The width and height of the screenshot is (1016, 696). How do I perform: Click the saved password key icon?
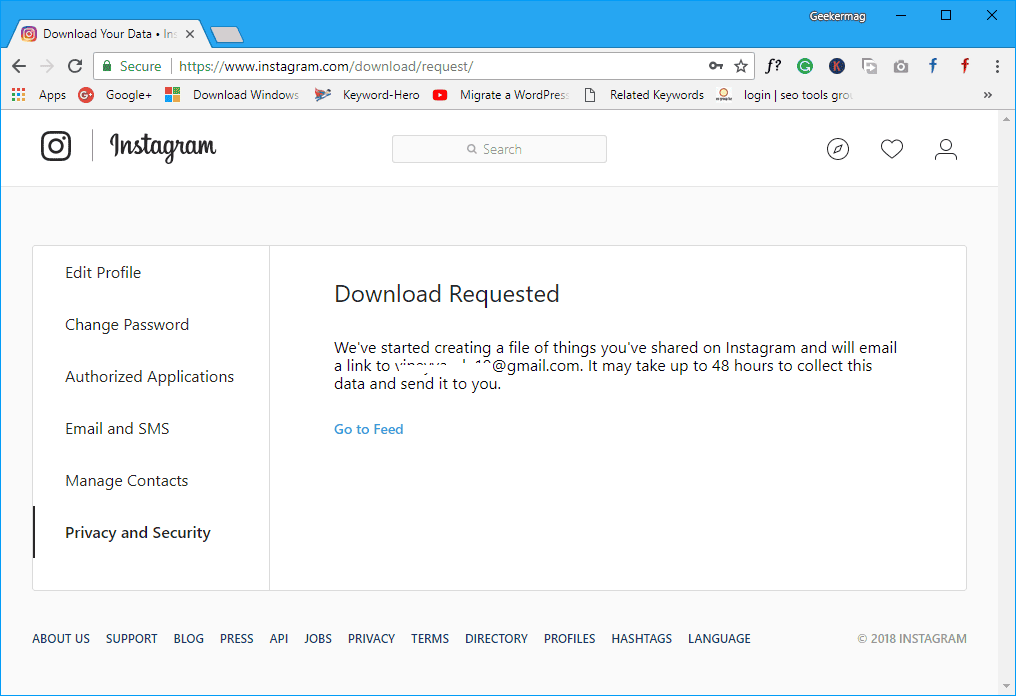point(715,66)
